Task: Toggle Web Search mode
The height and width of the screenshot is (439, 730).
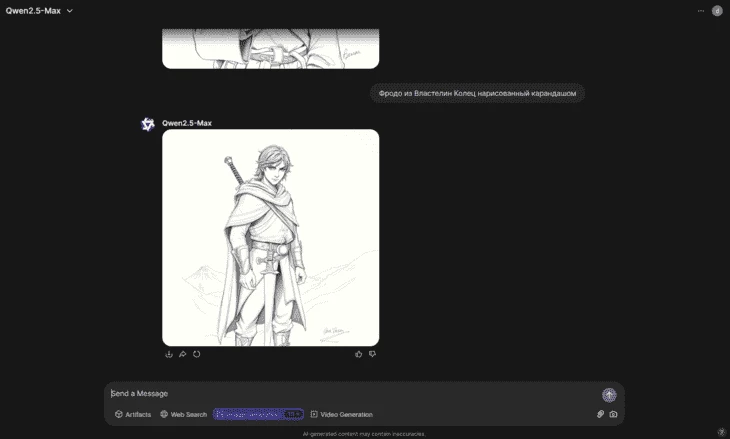Action: (183, 414)
